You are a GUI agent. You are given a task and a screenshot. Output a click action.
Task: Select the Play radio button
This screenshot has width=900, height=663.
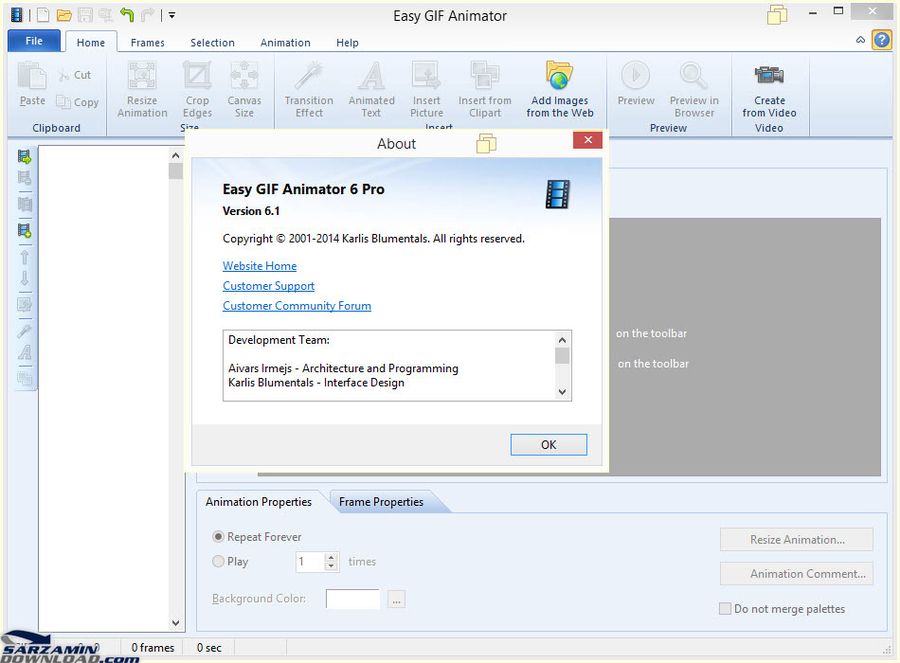point(218,561)
